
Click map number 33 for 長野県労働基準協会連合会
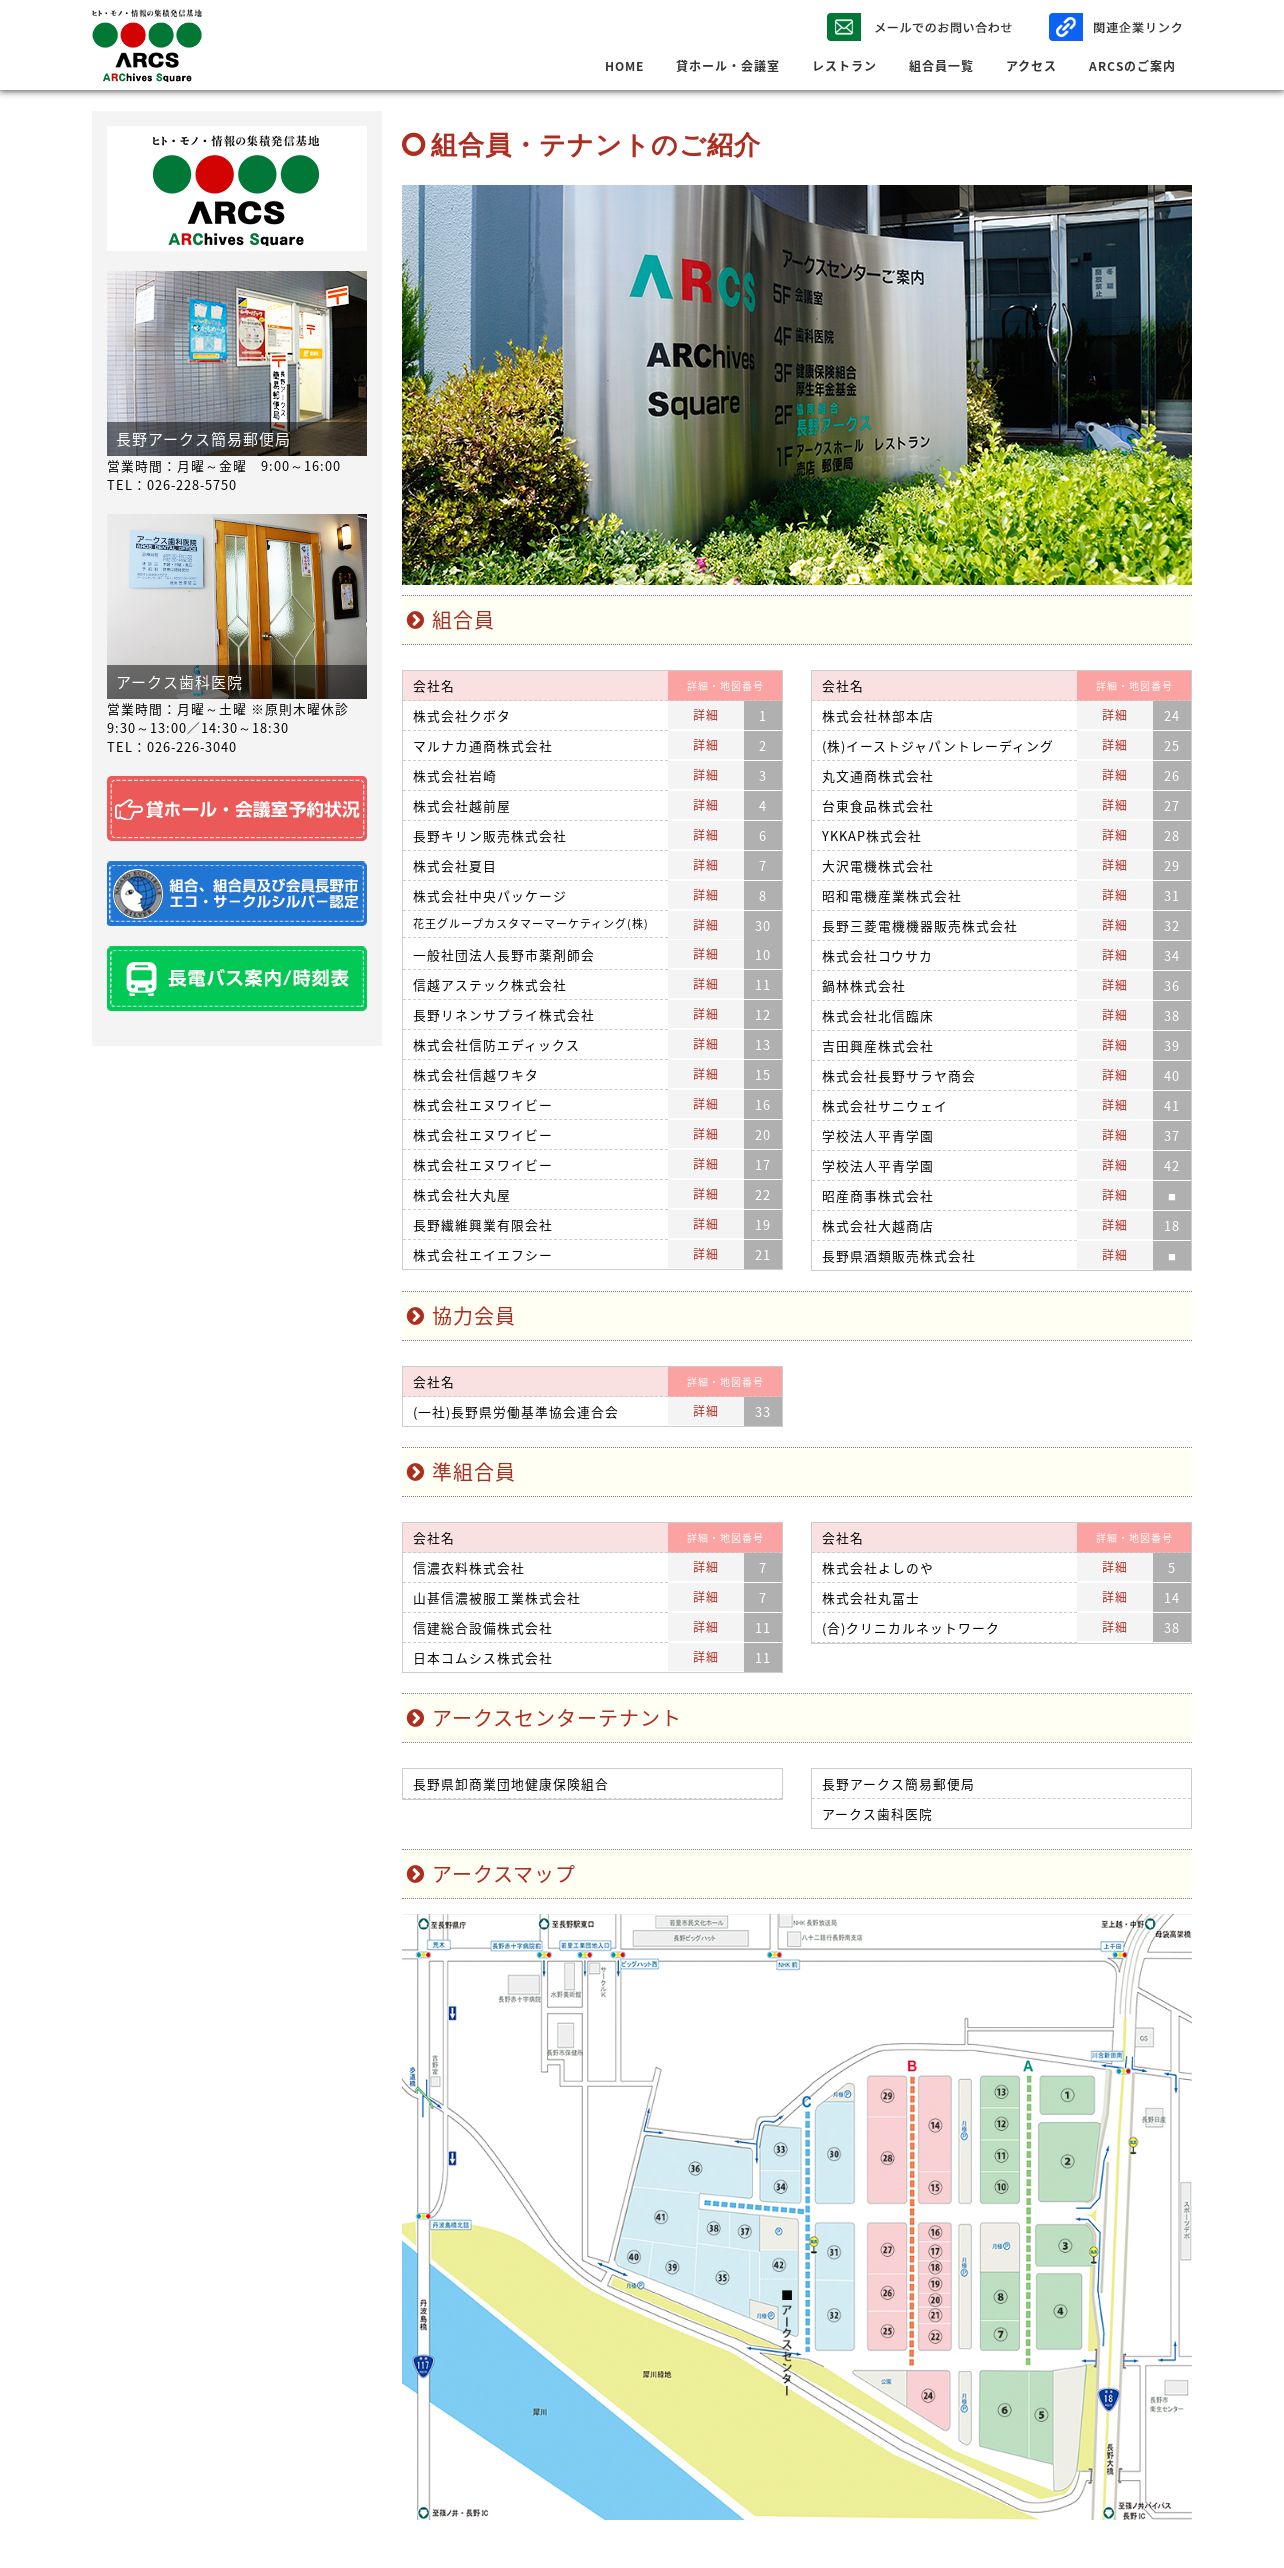763,1412
